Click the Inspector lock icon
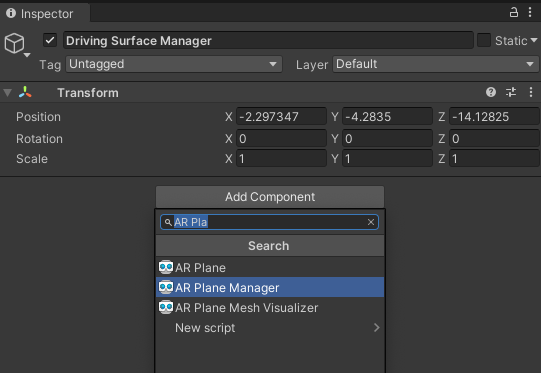The height and width of the screenshot is (373, 541). tap(514, 12)
